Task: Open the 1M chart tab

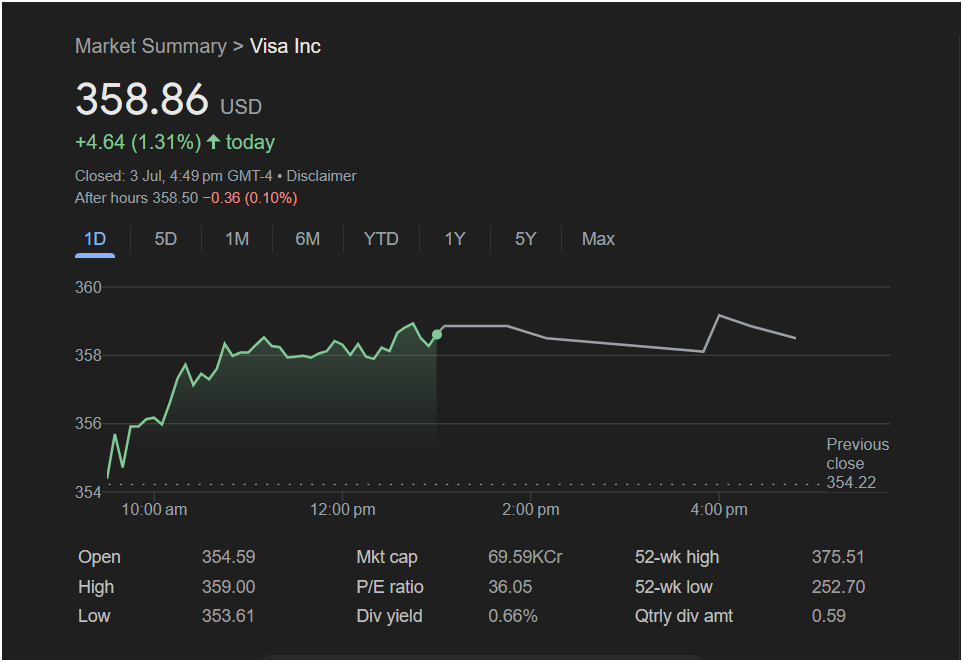Action: [237, 239]
